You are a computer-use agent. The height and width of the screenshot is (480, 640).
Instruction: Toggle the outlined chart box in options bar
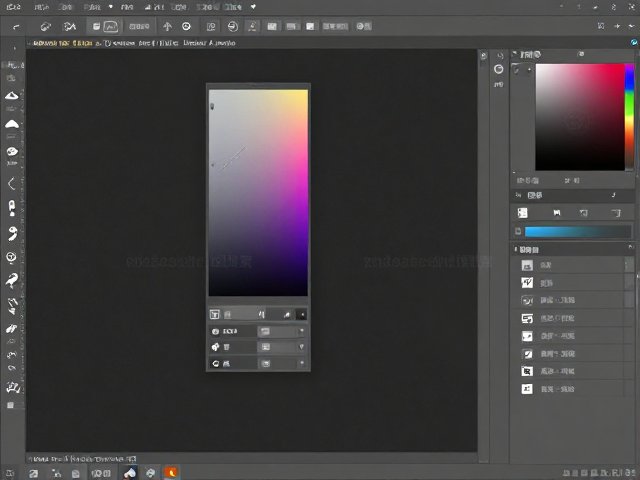click(111, 27)
